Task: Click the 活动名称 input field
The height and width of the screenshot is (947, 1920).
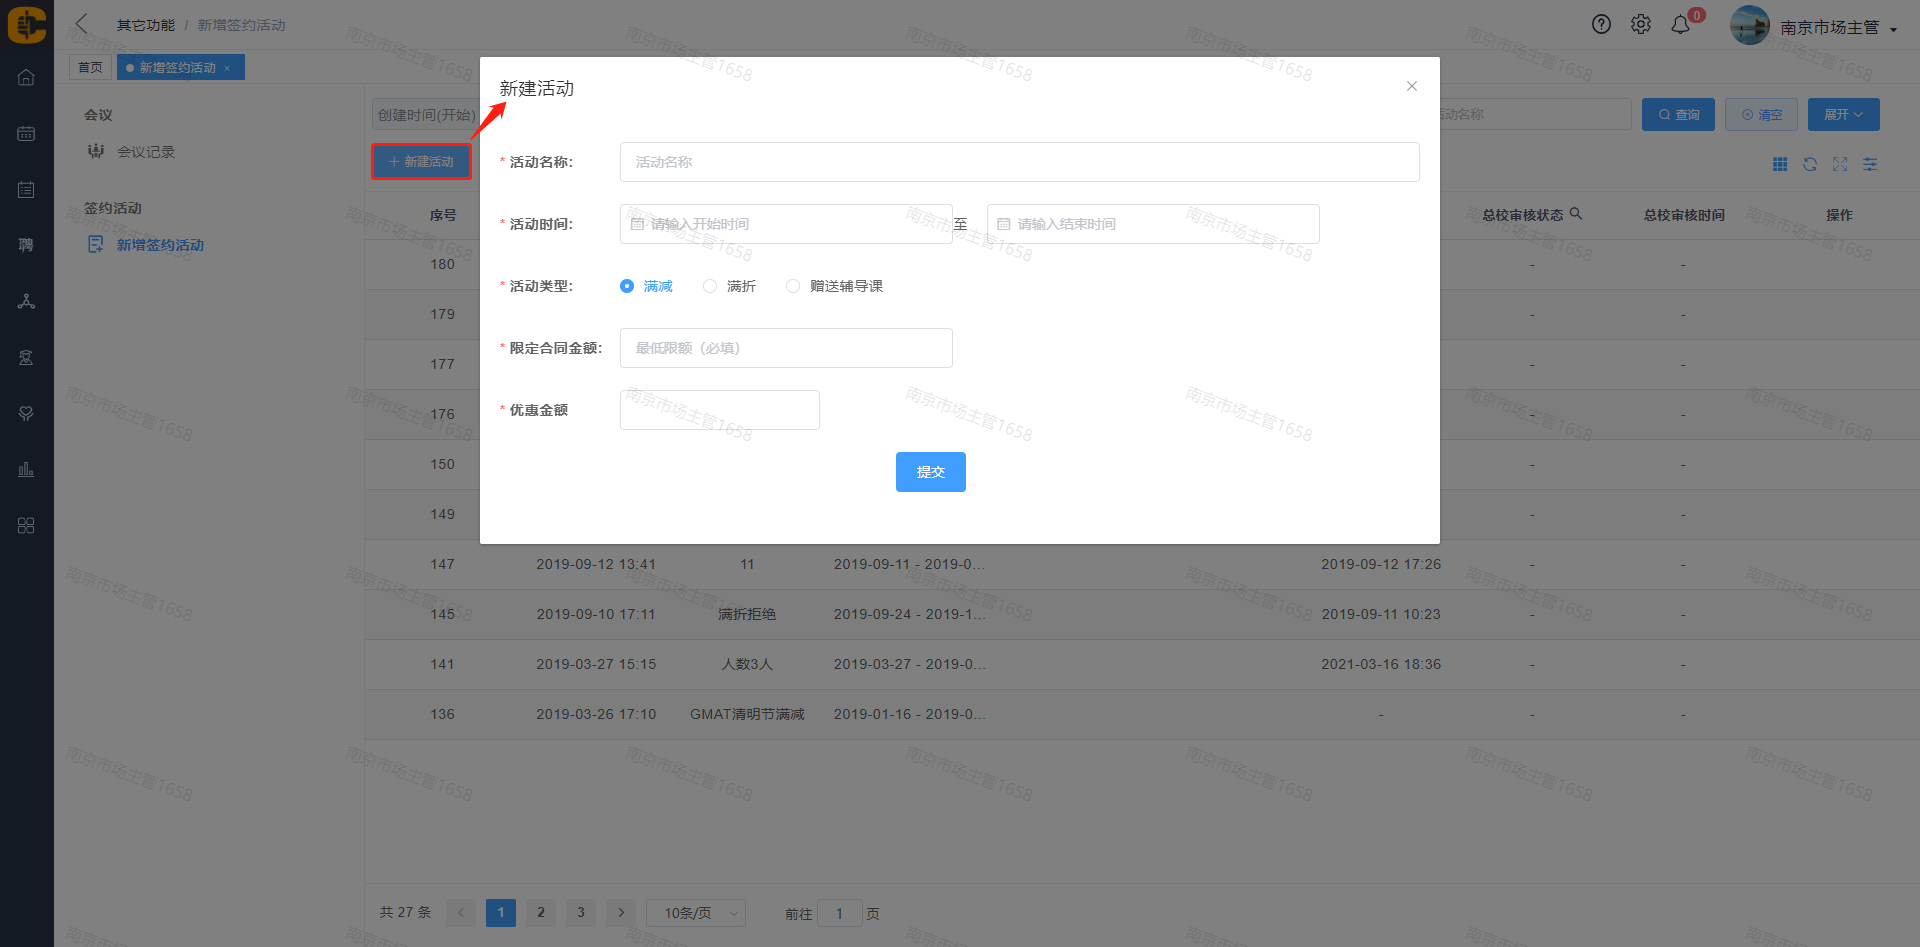Action: tap(1019, 162)
